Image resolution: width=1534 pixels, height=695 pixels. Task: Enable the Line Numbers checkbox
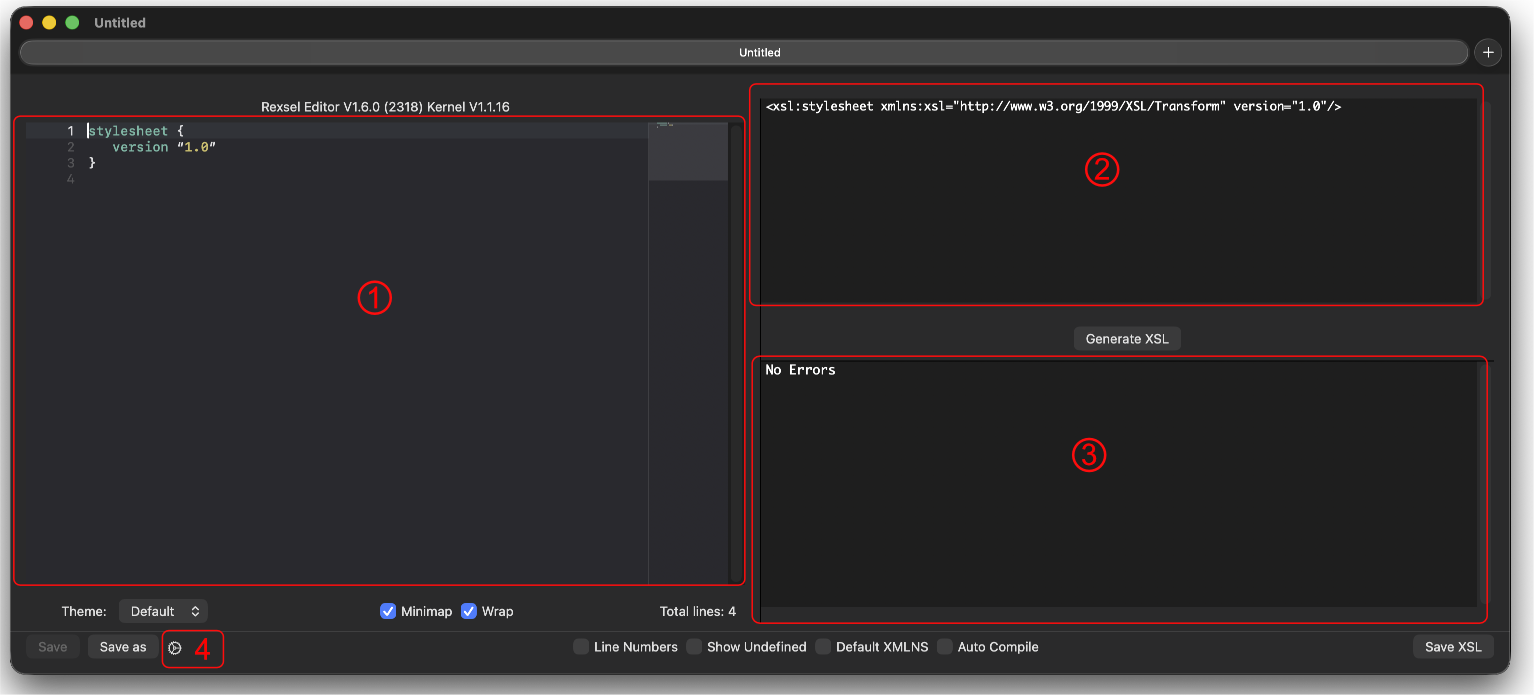pos(581,647)
